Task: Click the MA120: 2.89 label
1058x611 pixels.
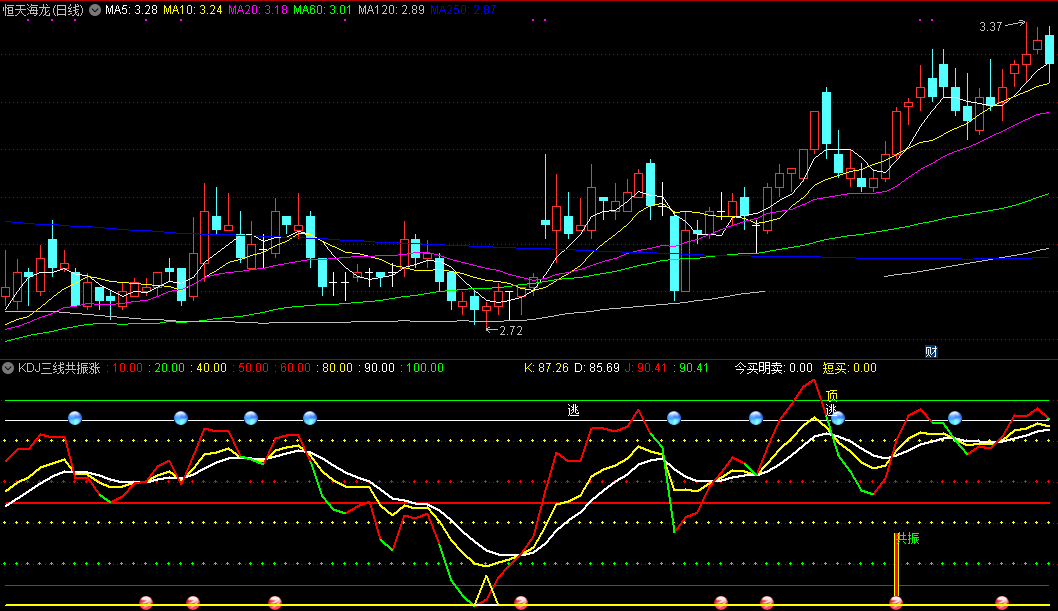Action: point(391,10)
